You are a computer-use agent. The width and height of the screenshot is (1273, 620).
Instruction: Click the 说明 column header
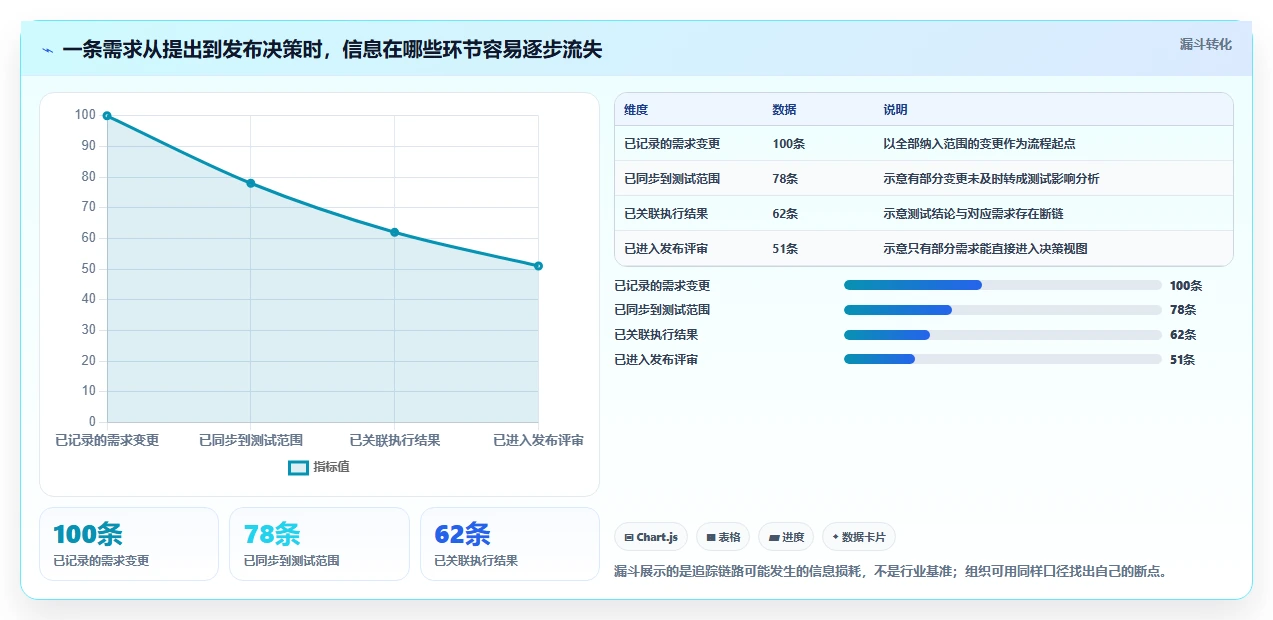(x=895, y=110)
